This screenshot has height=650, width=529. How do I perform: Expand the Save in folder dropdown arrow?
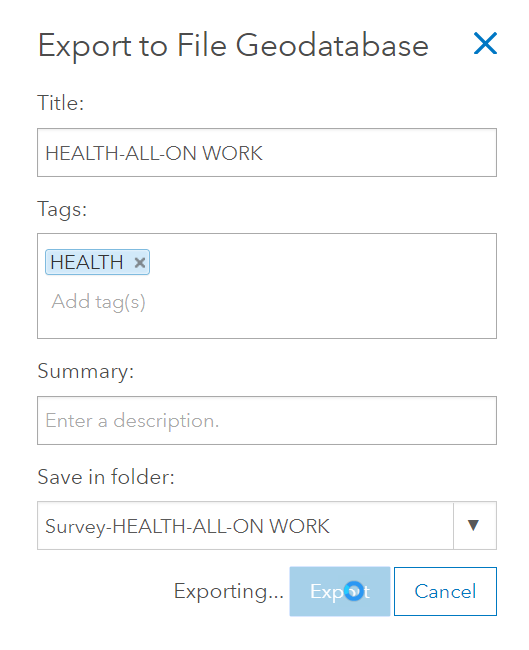(474, 526)
